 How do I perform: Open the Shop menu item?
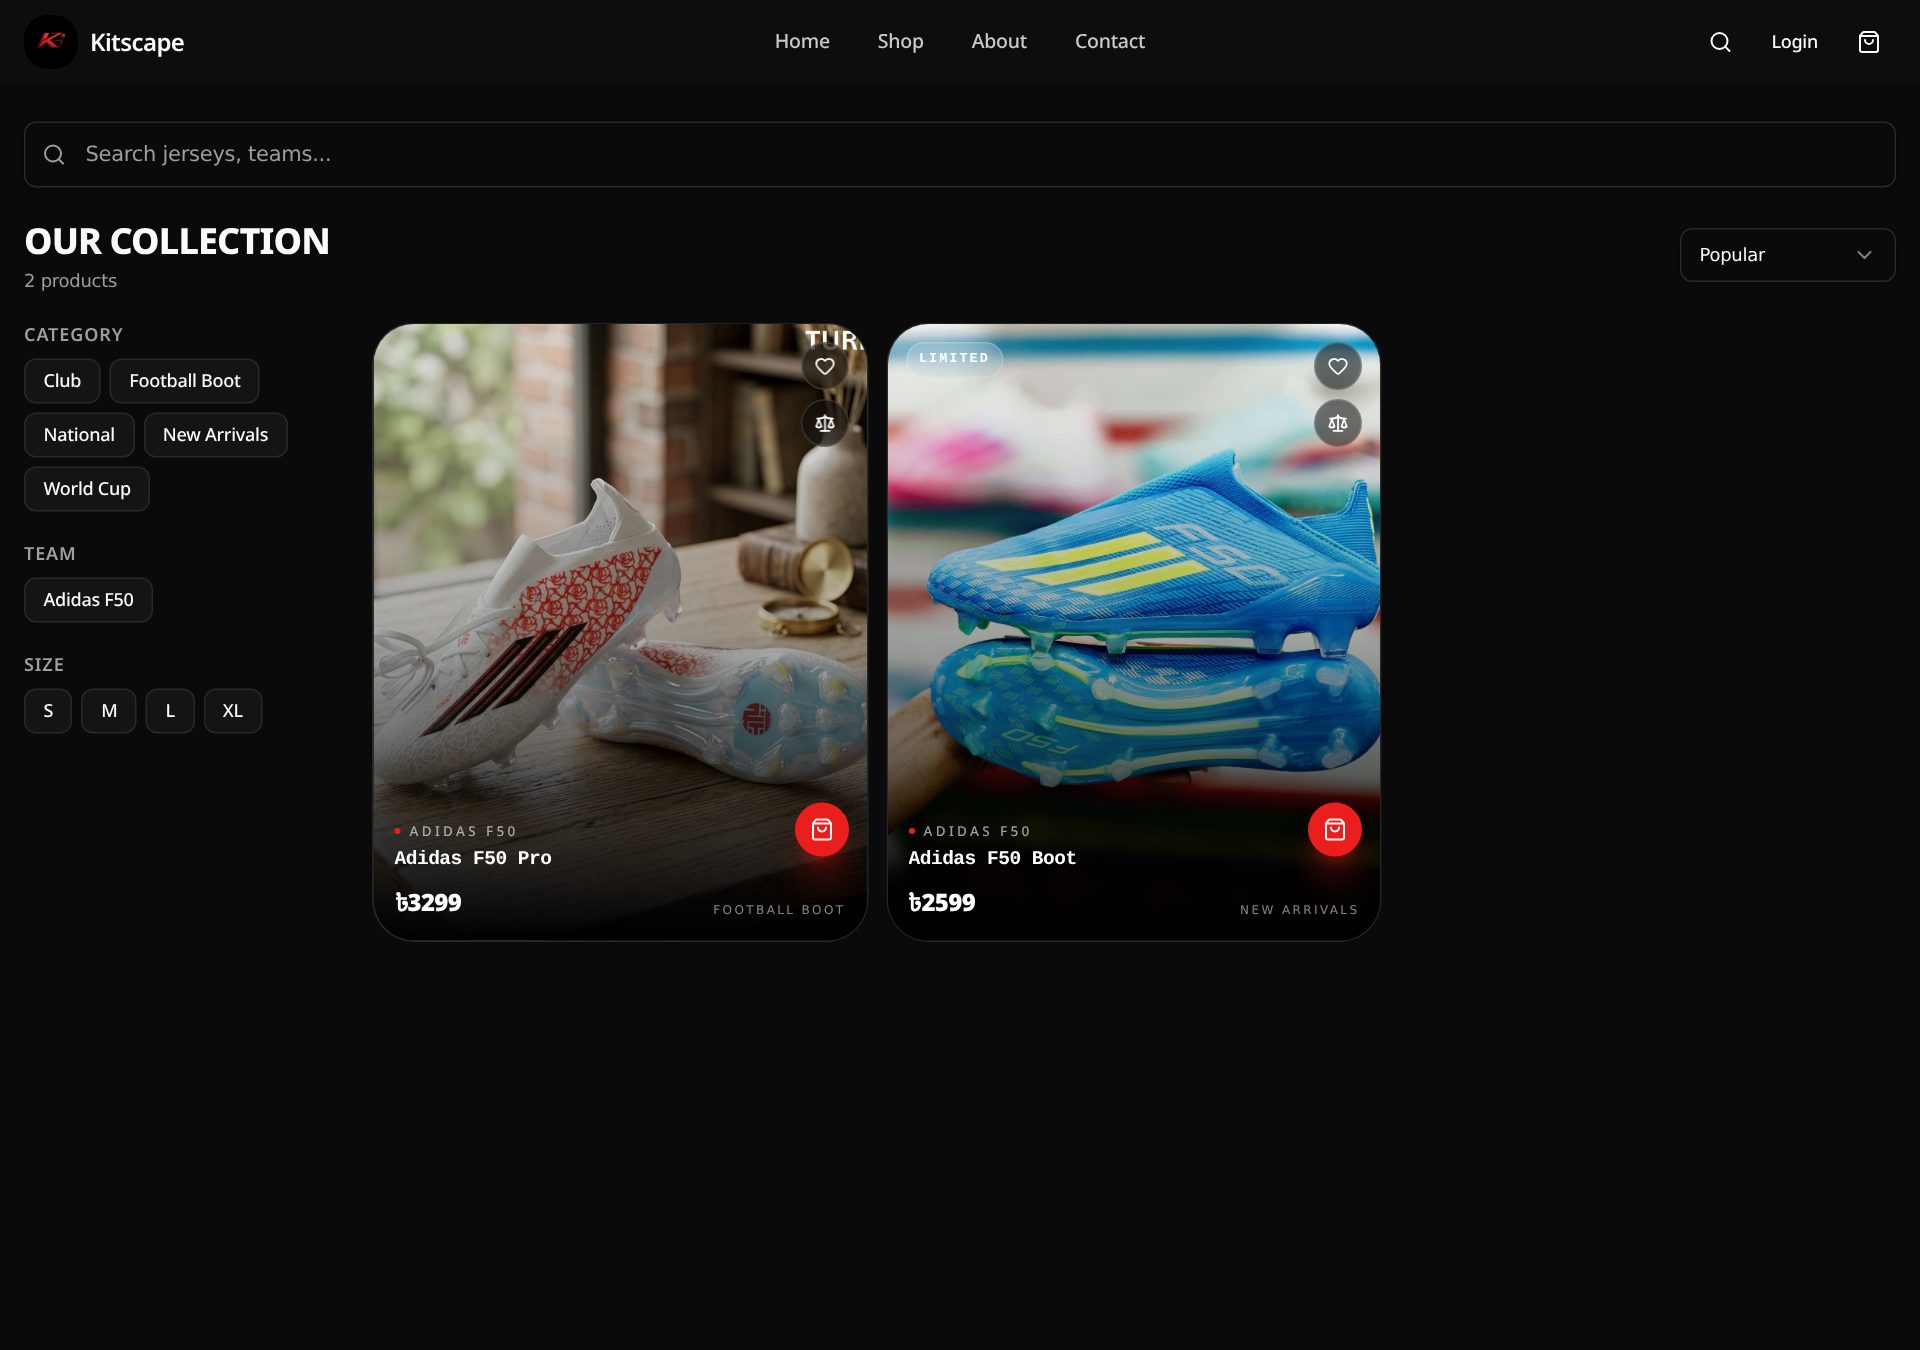pyautogui.click(x=900, y=42)
